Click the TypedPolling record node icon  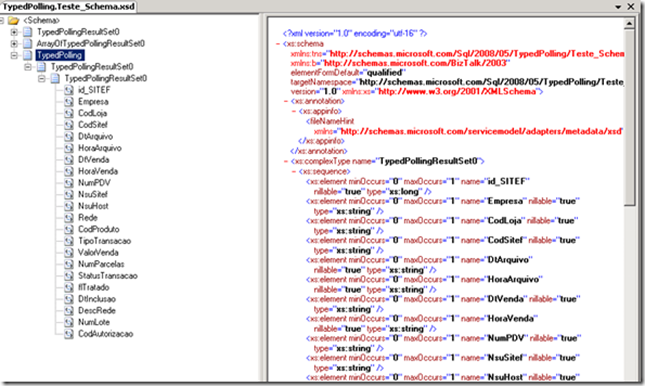tap(28, 55)
